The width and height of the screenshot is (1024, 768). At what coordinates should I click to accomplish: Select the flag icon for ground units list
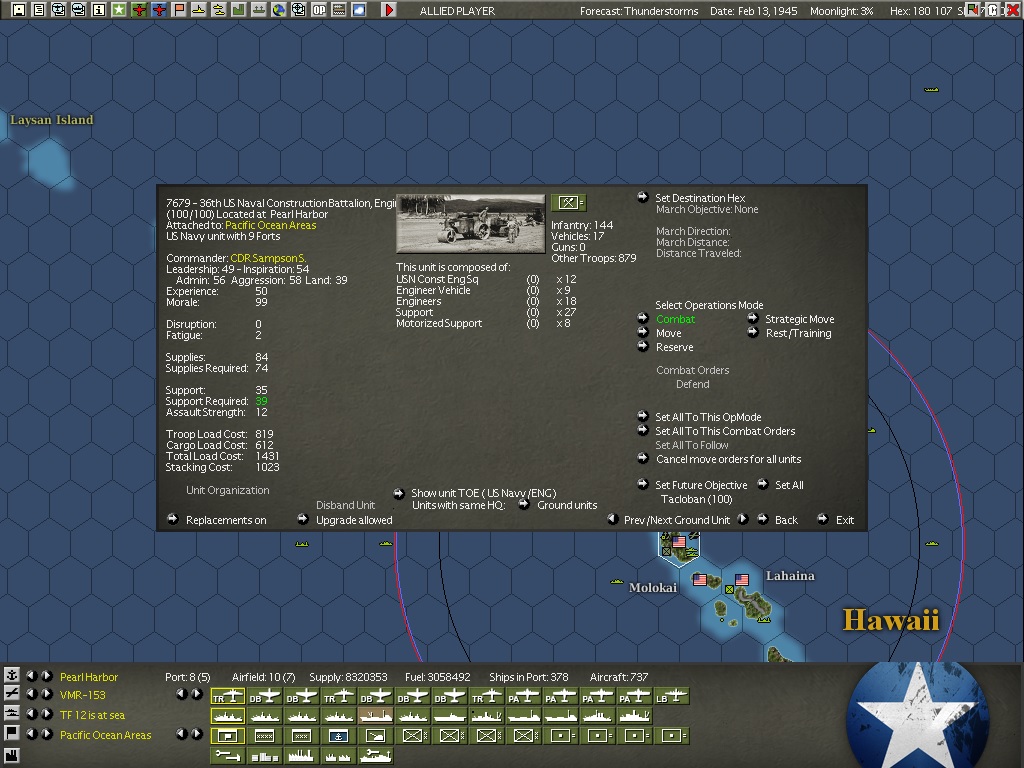(x=11, y=735)
